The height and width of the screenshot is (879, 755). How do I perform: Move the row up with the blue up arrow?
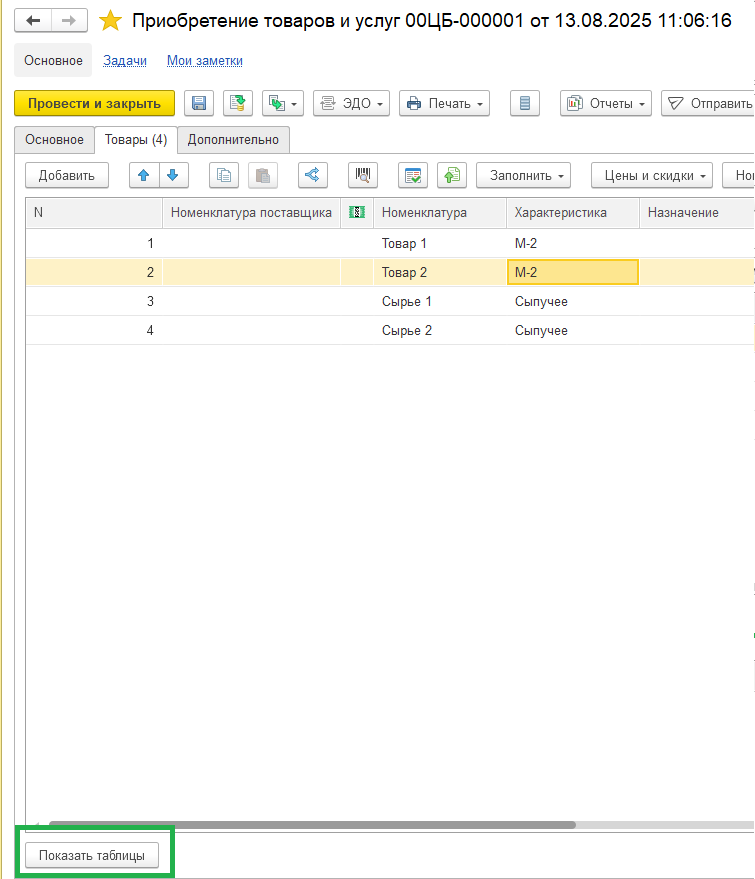144,175
